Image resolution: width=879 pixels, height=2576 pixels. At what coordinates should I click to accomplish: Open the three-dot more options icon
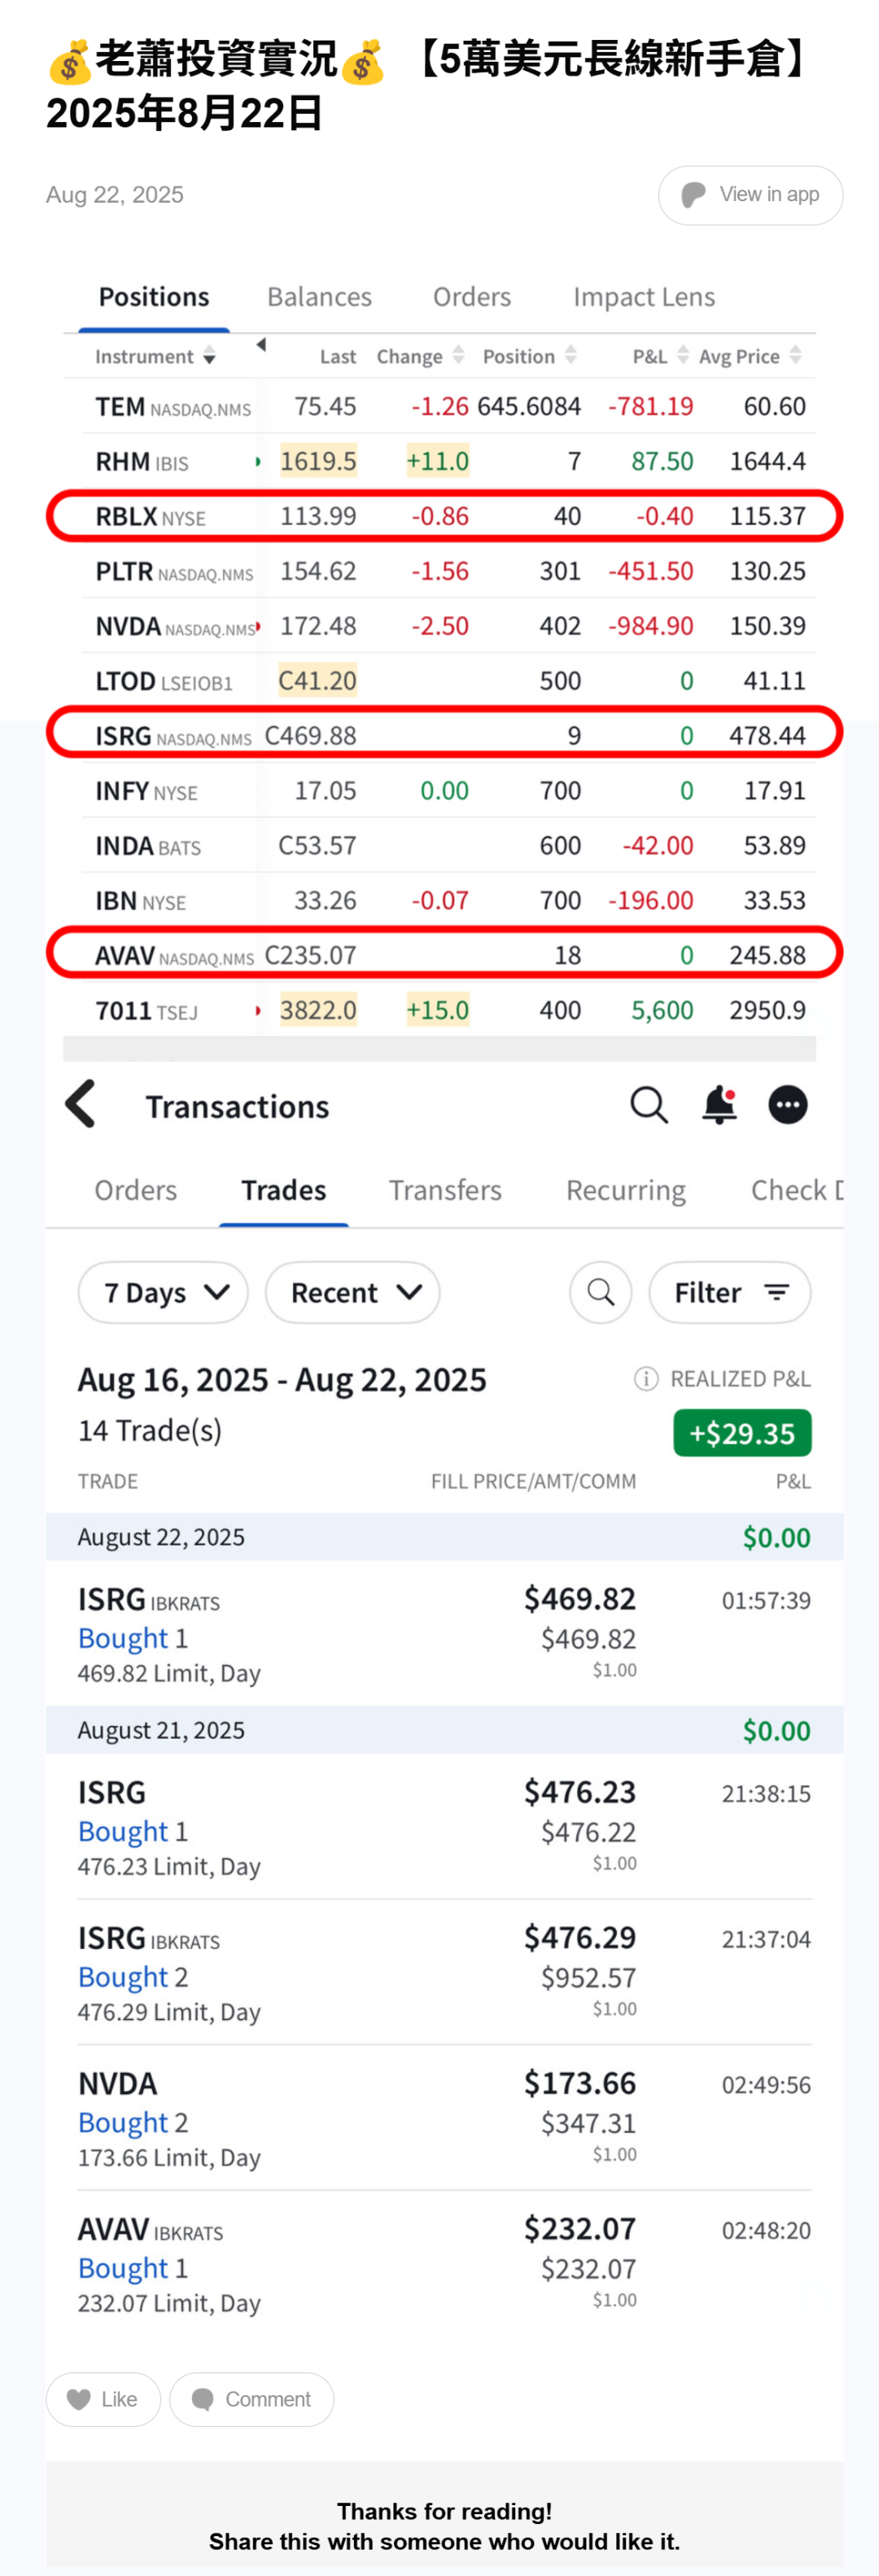tap(787, 1105)
